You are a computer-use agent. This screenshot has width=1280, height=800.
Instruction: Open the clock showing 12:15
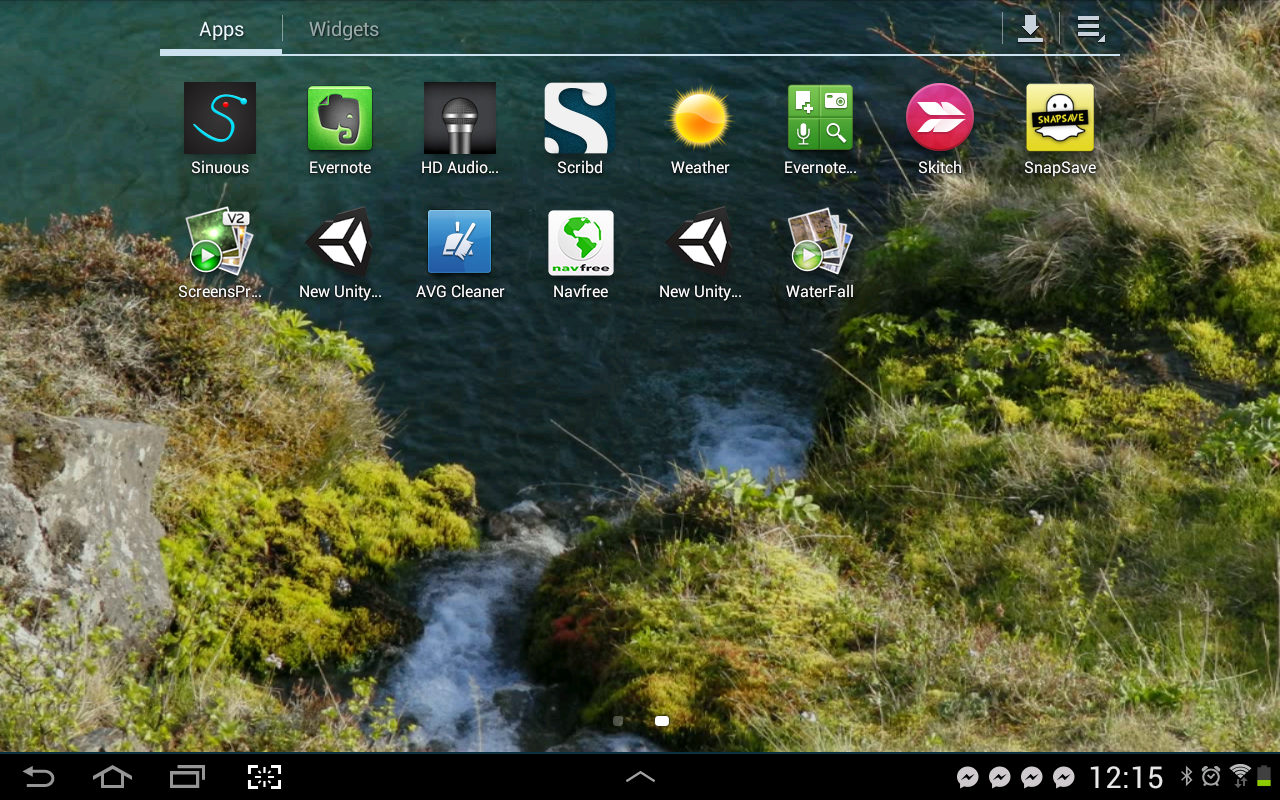[1126, 777]
